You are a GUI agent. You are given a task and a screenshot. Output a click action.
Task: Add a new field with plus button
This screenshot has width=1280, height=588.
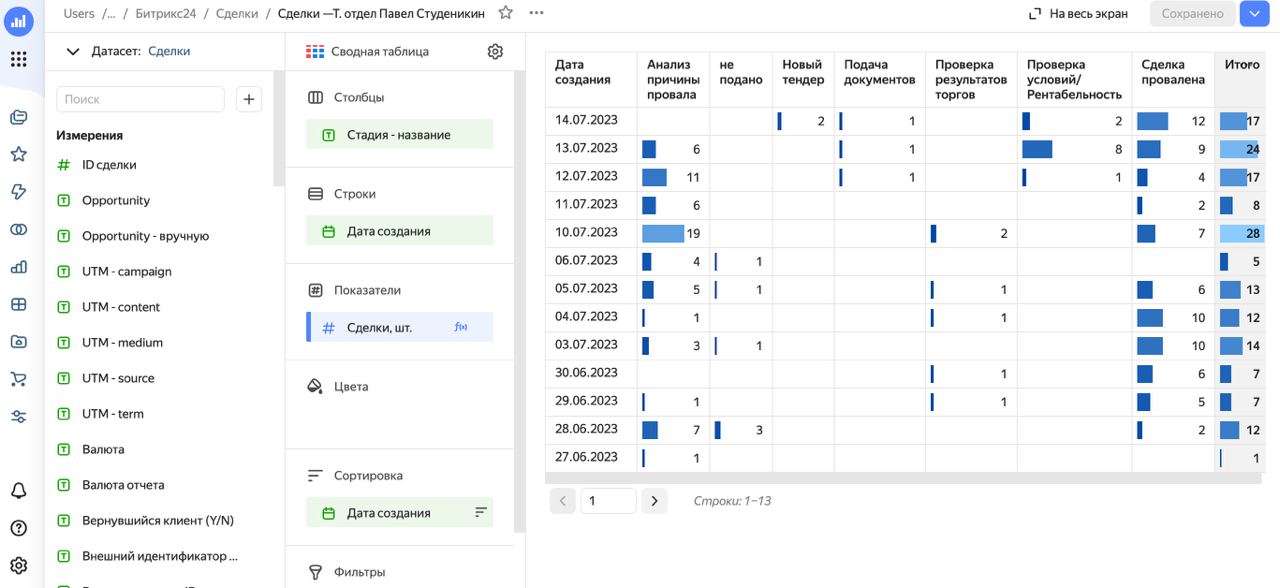click(x=249, y=99)
